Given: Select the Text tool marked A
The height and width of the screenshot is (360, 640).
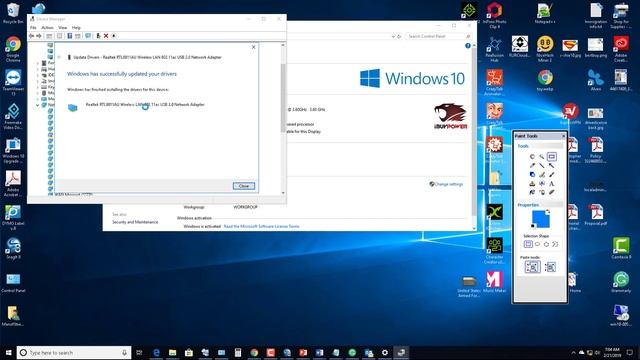Looking at the screenshot, I should 552,184.
